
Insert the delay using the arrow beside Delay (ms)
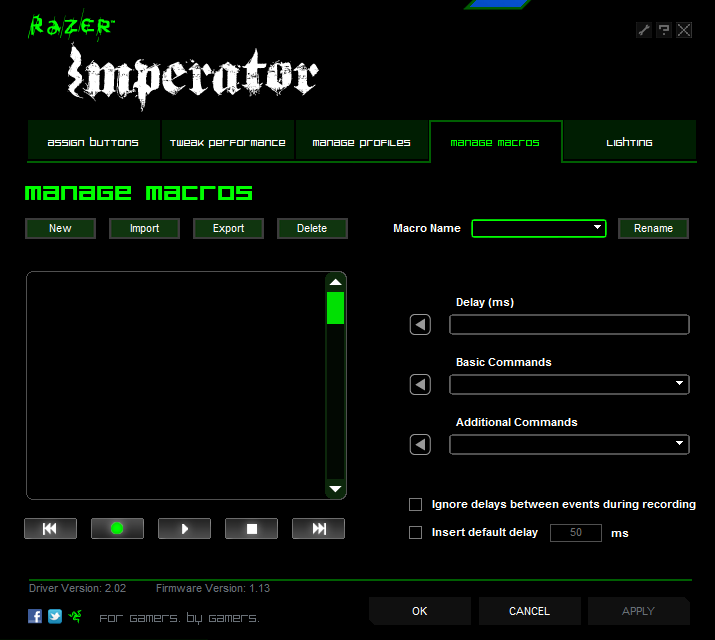pyautogui.click(x=420, y=325)
